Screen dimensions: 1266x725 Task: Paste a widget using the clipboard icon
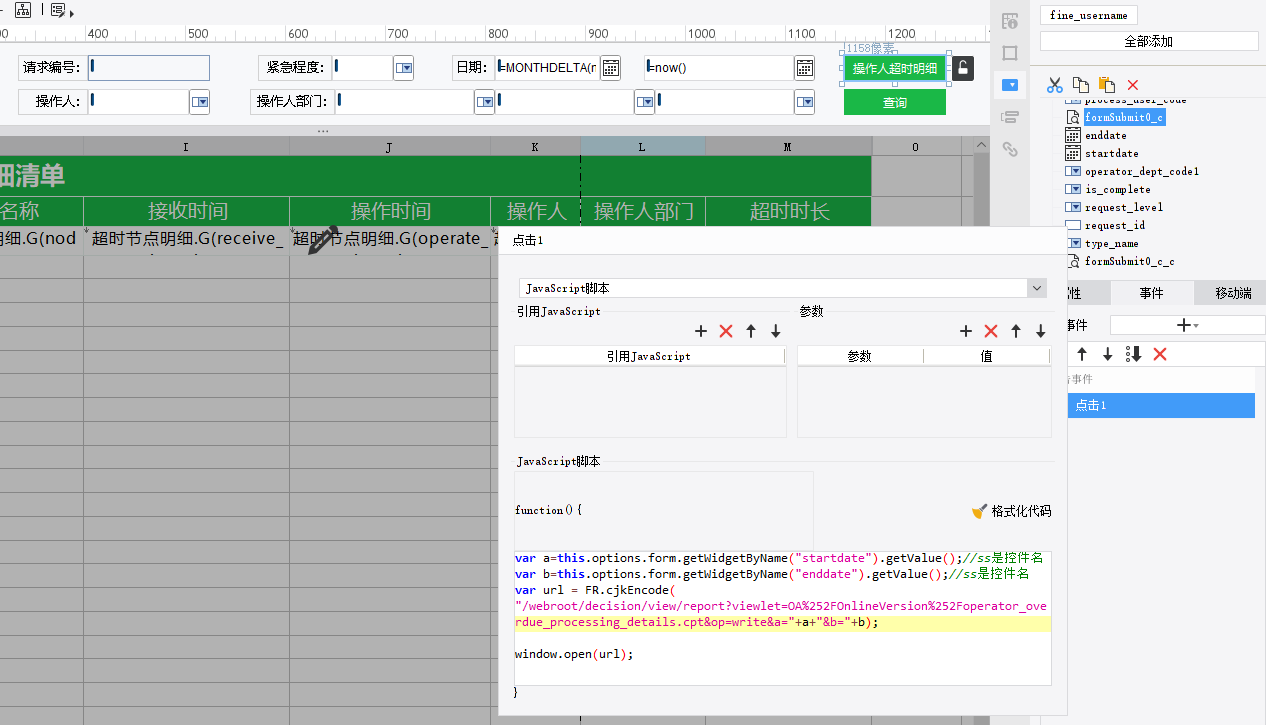tap(1106, 85)
